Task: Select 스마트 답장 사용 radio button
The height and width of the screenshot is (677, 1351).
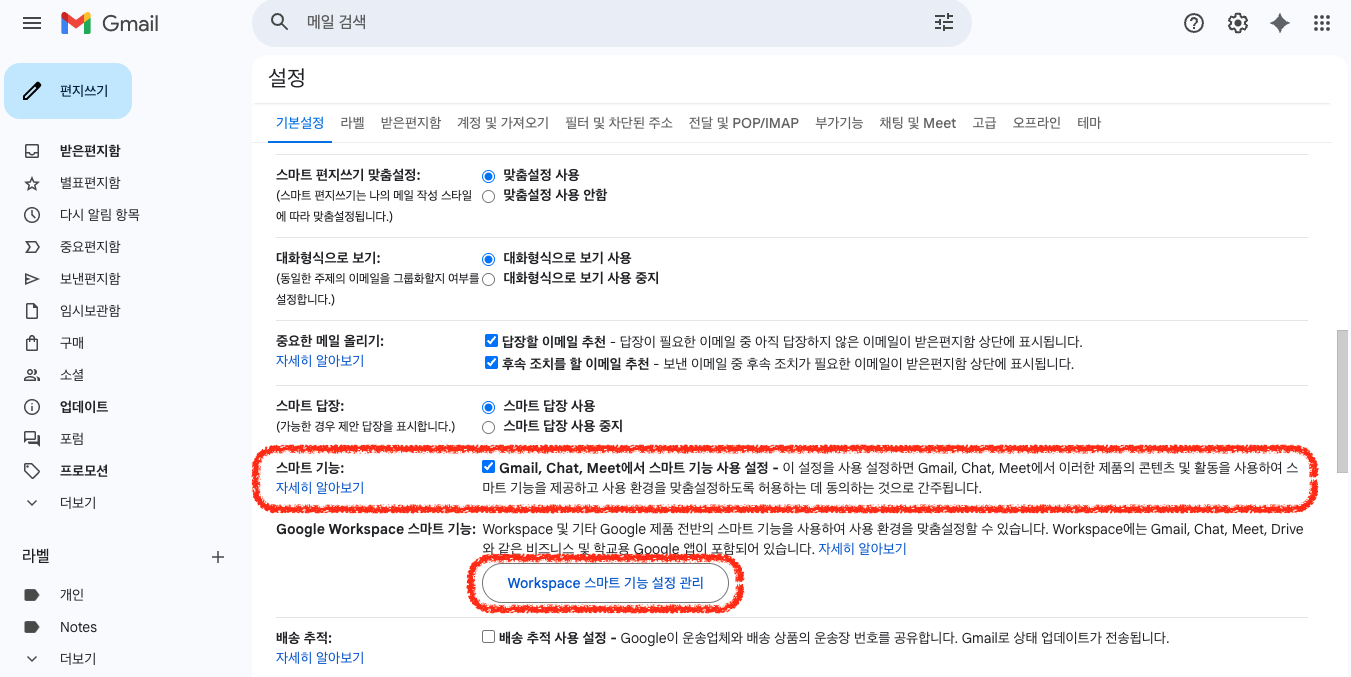Action: (489, 406)
